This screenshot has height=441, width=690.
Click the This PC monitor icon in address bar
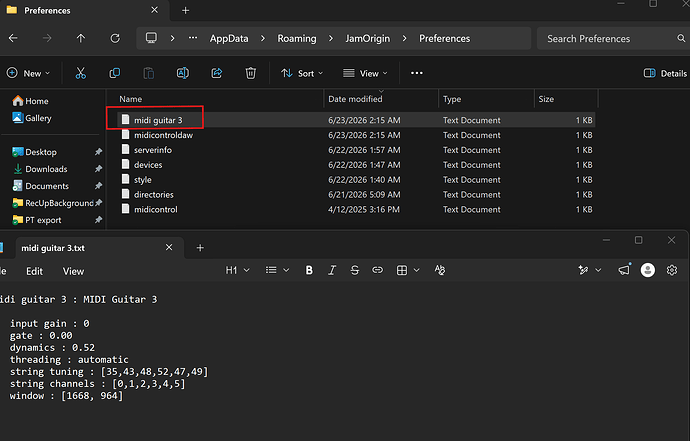[x=151, y=38]
